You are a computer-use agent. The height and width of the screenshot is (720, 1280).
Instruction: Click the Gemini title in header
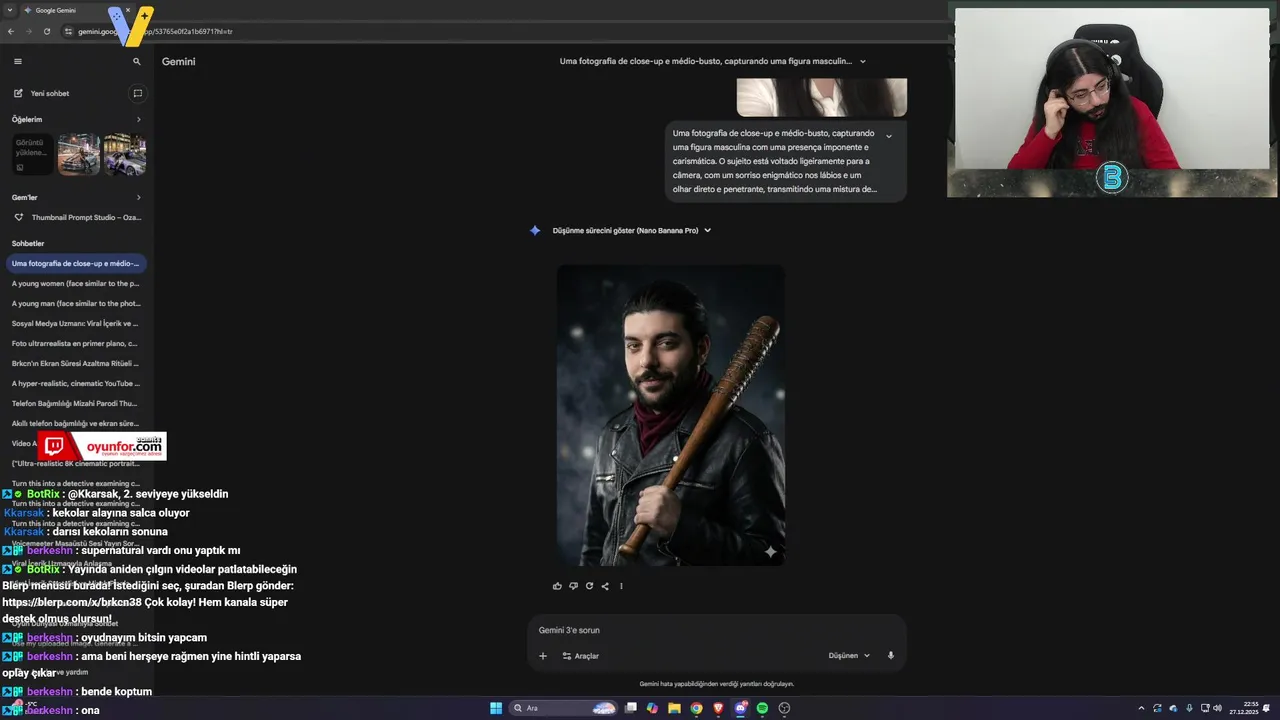(179, 61)
